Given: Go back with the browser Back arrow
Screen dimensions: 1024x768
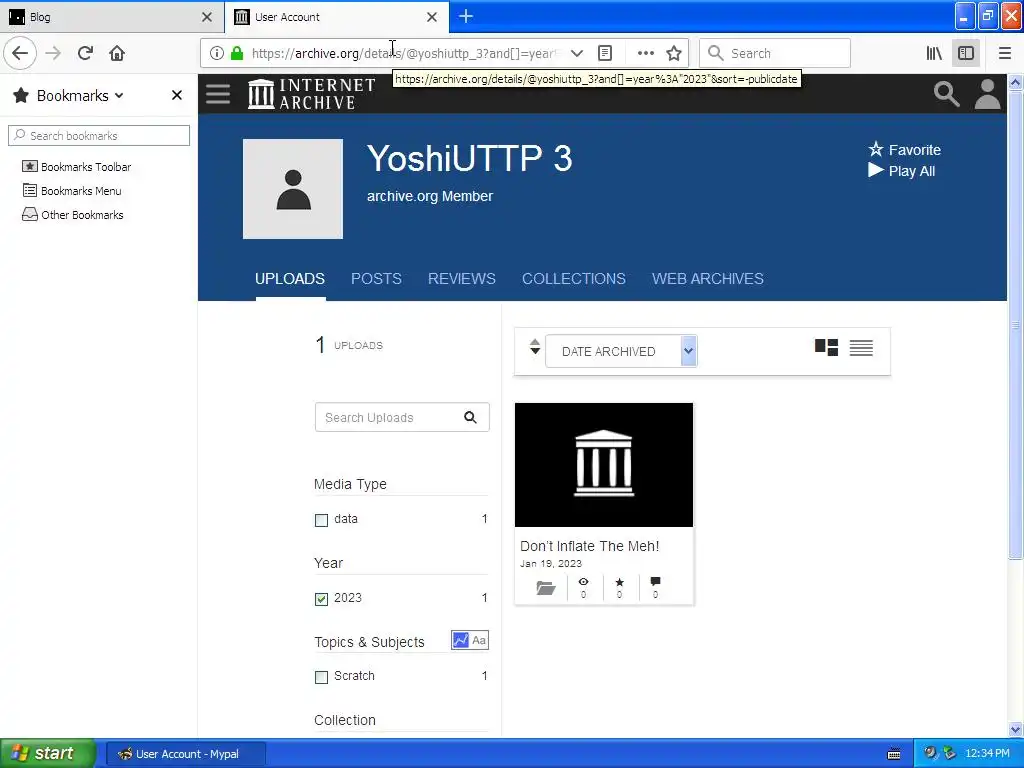Looking at the screenshot, I should [20, 53].
